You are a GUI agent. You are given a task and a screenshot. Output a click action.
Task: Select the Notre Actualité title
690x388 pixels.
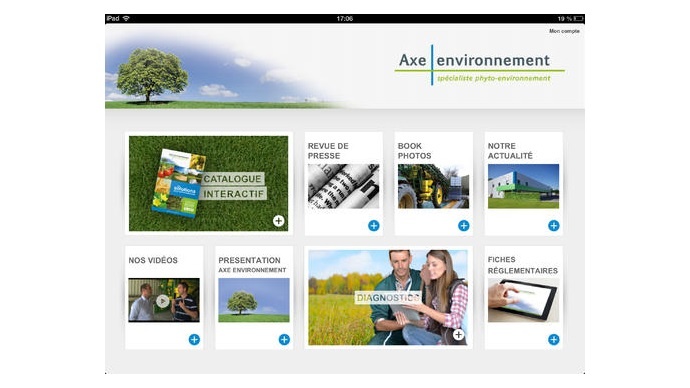pyautogui.click(x=510, y=151)
